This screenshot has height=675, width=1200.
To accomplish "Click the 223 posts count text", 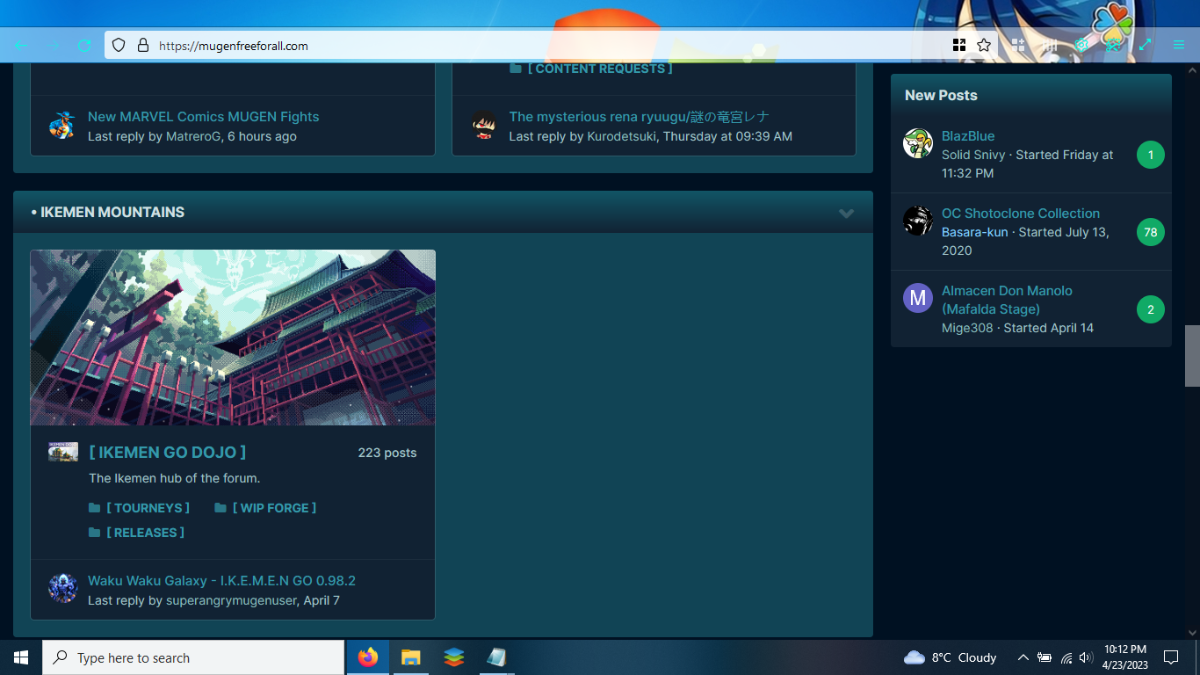I will coord(387,453).
